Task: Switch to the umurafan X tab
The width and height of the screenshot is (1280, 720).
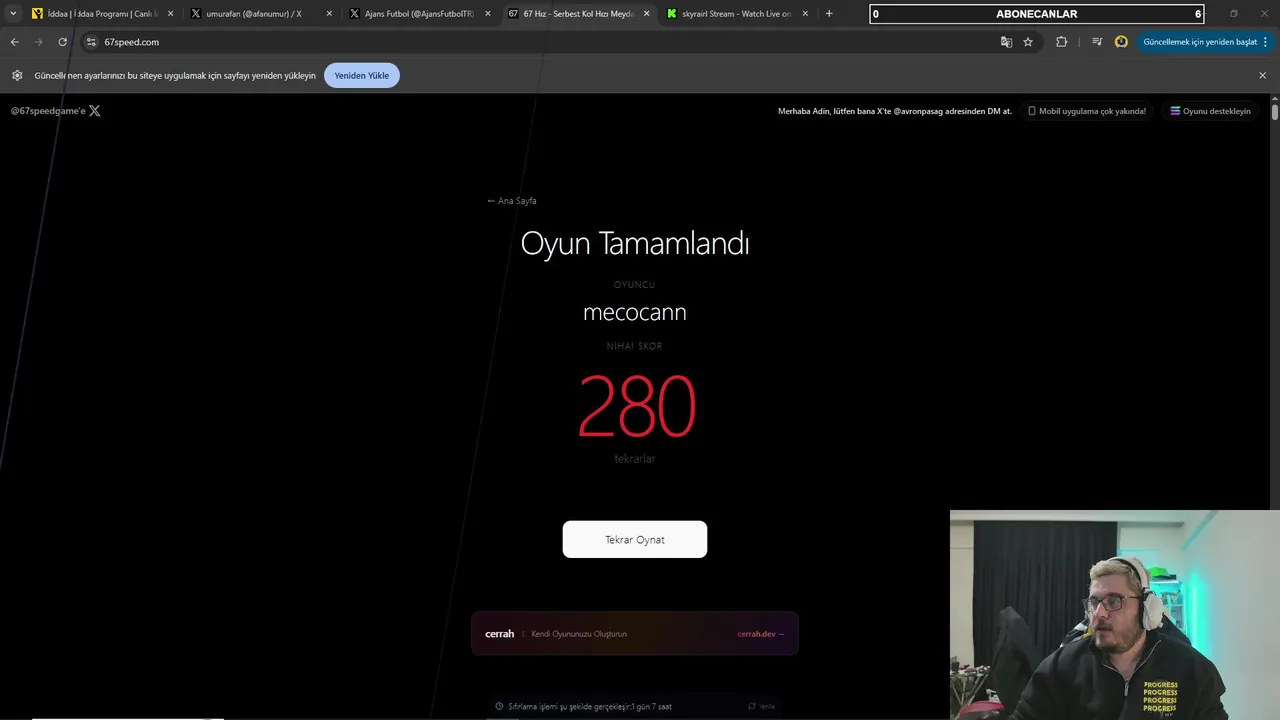Action: pyautogui.click(x=261, y=14)
